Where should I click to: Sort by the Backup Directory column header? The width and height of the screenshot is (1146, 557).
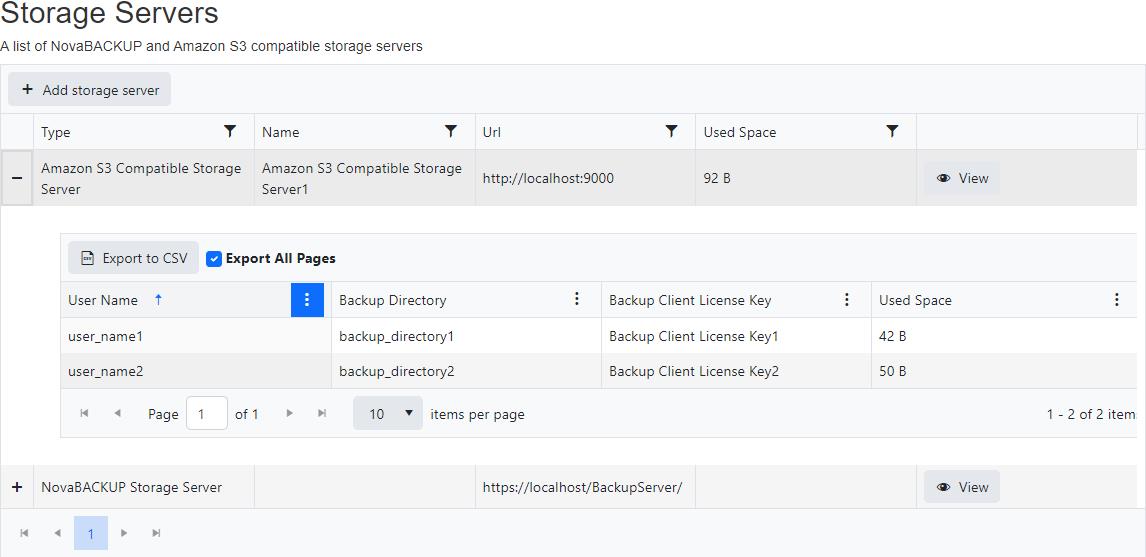tap(392, 300)
